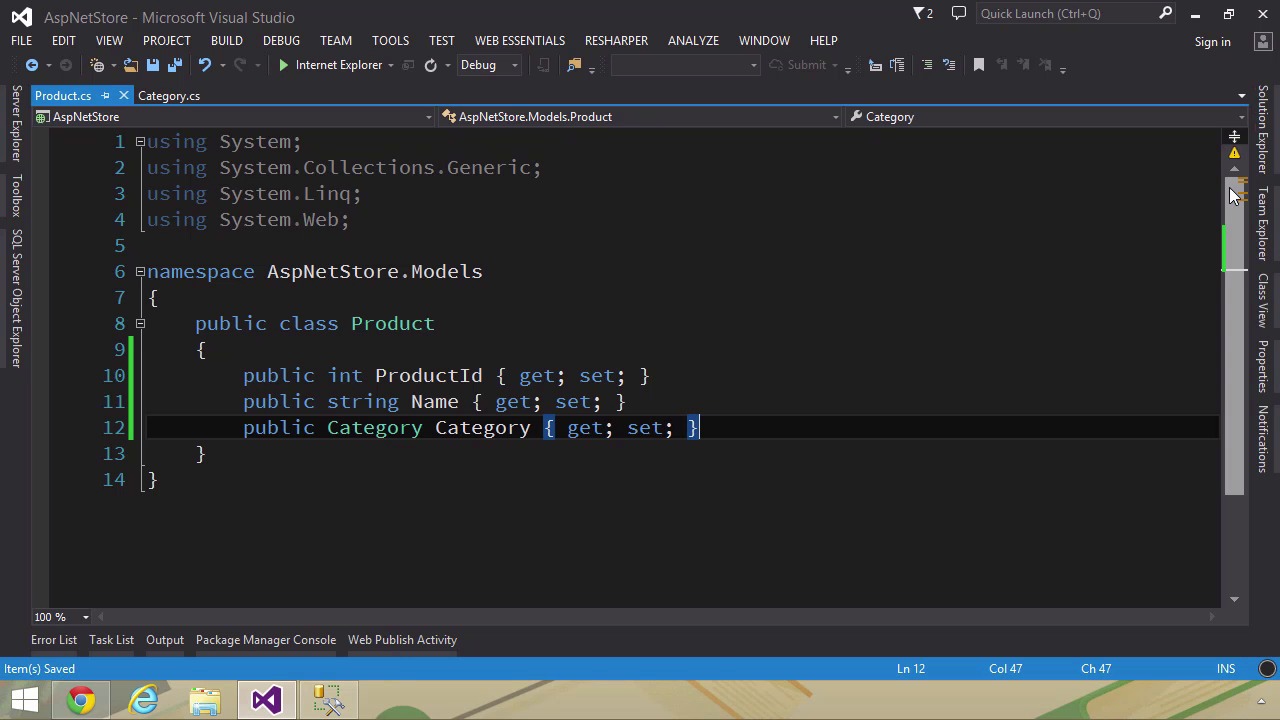Open Google Chrome from the taskbar
This screenshot has width=1280, height=720.
[x=82, y=700]
